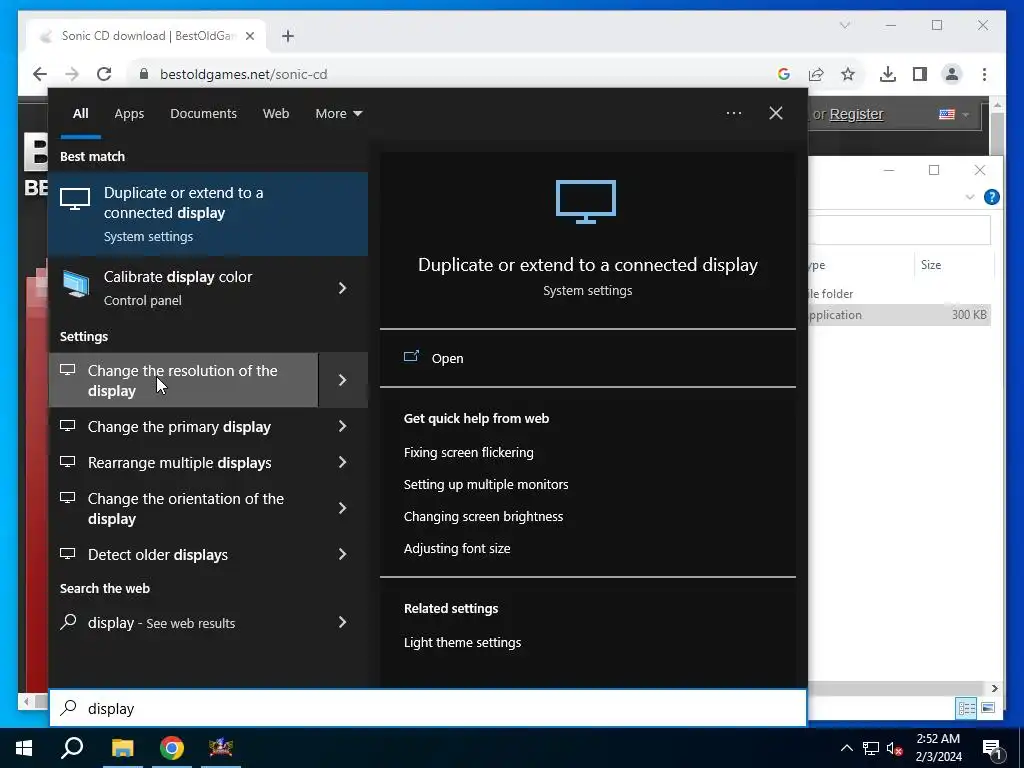Click the Register link on website

click(x=856, y=114)
